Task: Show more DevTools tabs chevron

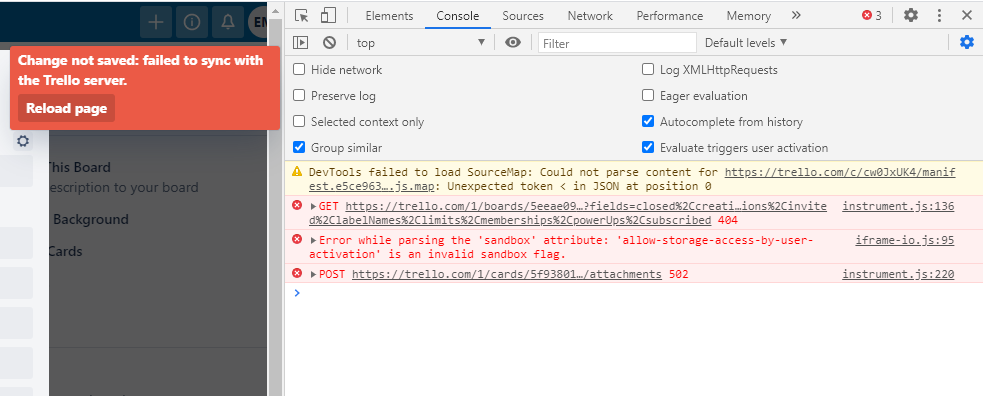Action: pyautogui.click(x=796, y=16)
